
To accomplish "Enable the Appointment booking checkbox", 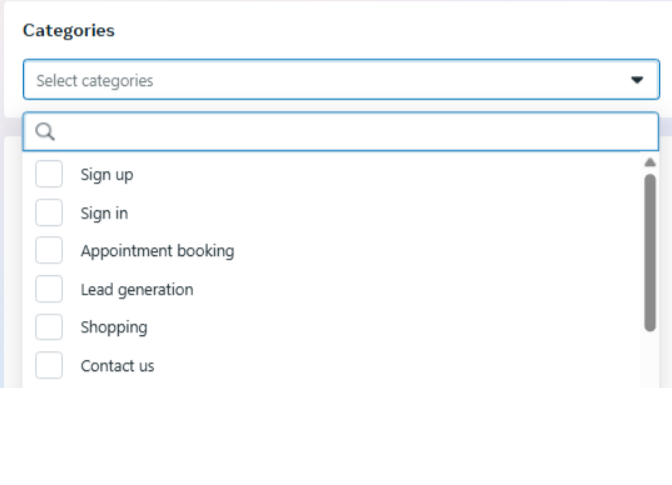I will coord(49,251).
